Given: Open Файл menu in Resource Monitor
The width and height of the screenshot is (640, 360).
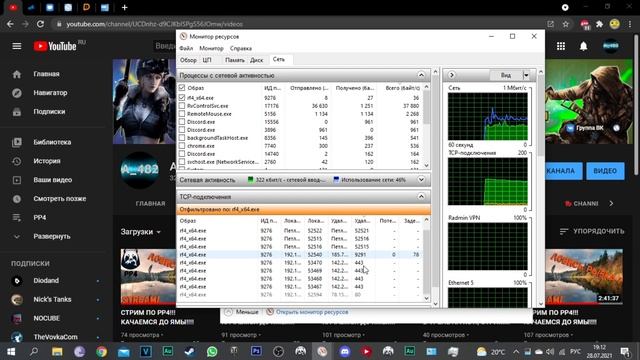Looking at the screenshot, I should [186, 48].
